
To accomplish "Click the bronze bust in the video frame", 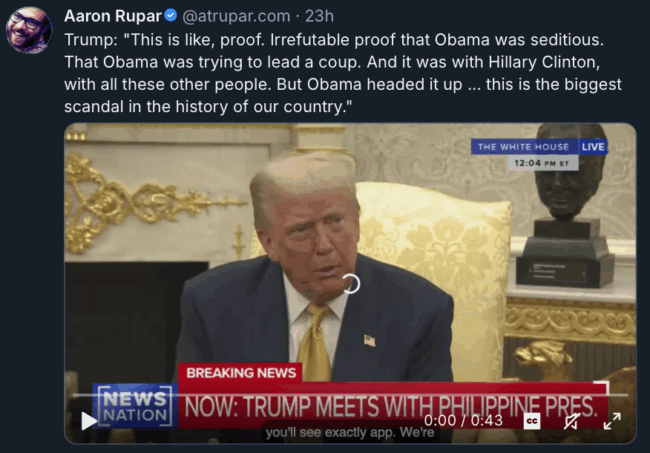I will [x=564, y=207].
